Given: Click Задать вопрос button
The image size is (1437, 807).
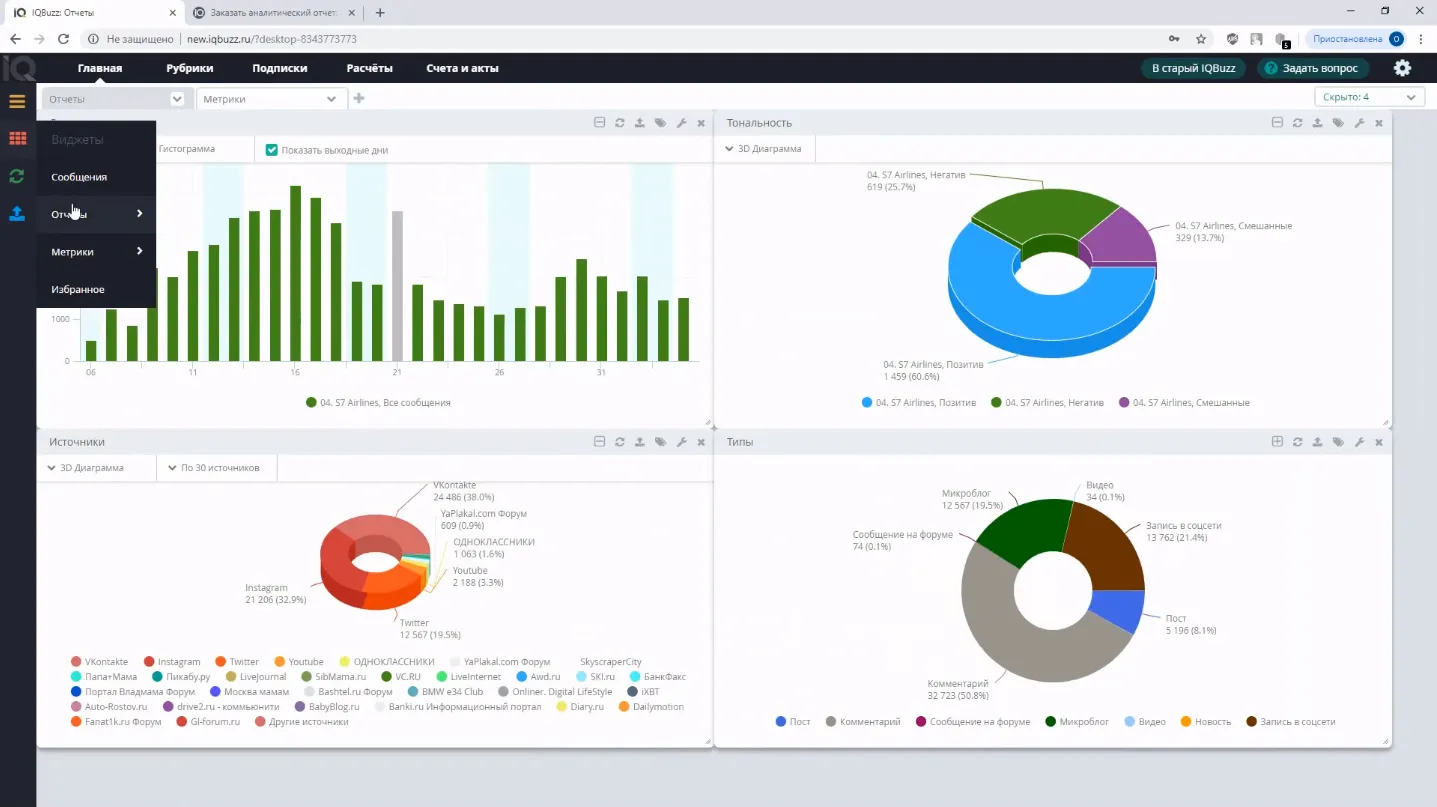Looking at the screenshot, I should point(1312,68).
